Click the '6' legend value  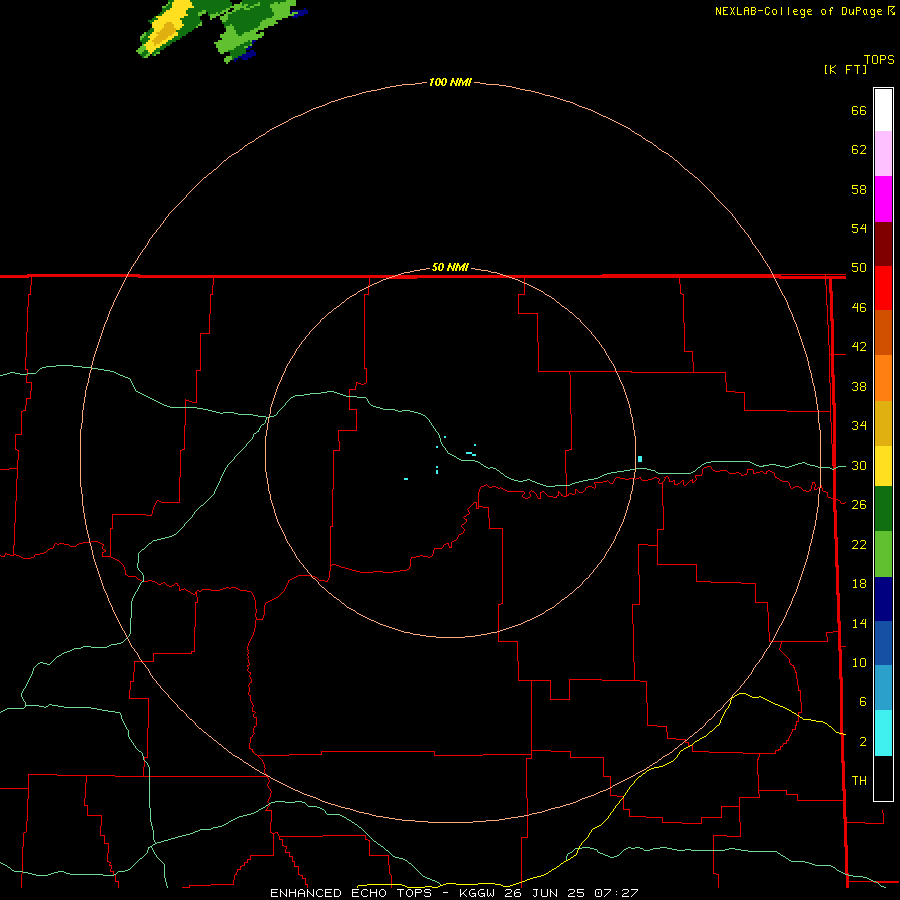tap(862, 702)
